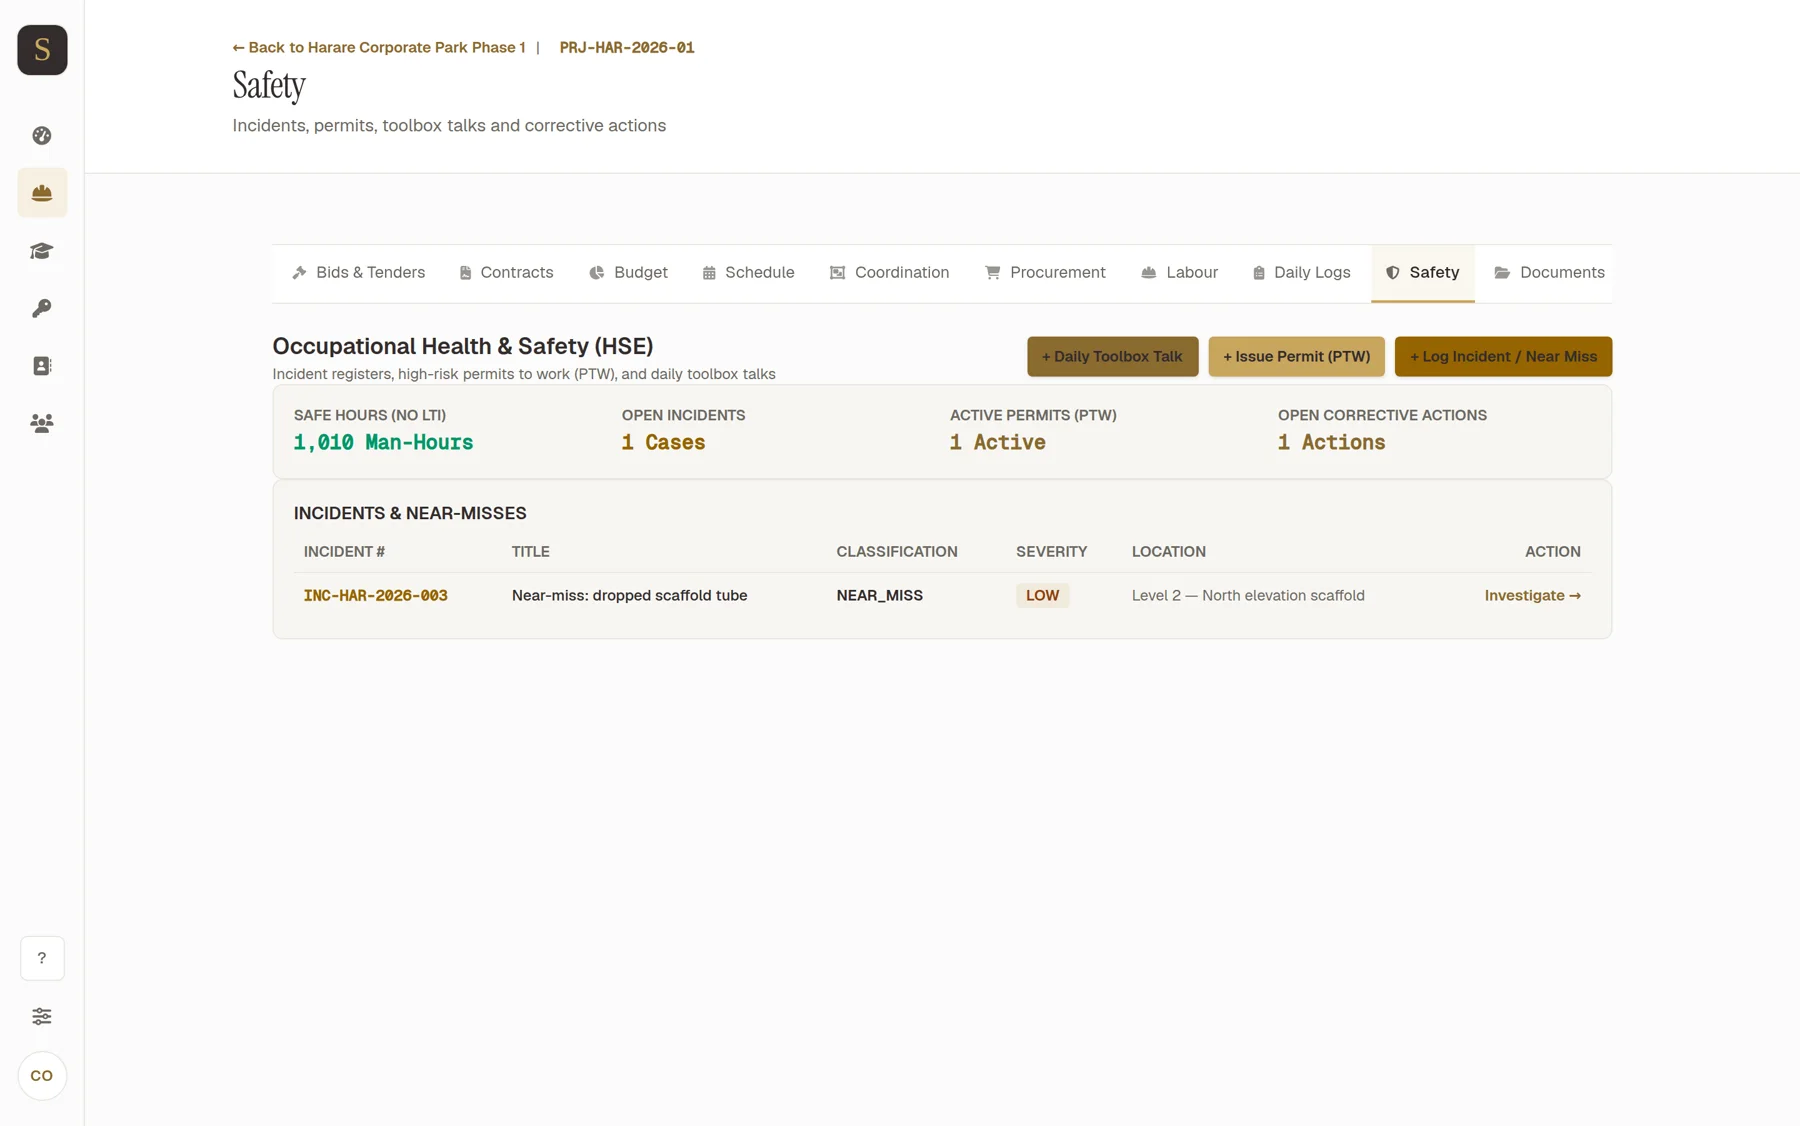Image resolution: width=1800 pixels, height=1126 pixels.
Task: Click the S logo in the sidebar
Action: (x=42, y=50)
